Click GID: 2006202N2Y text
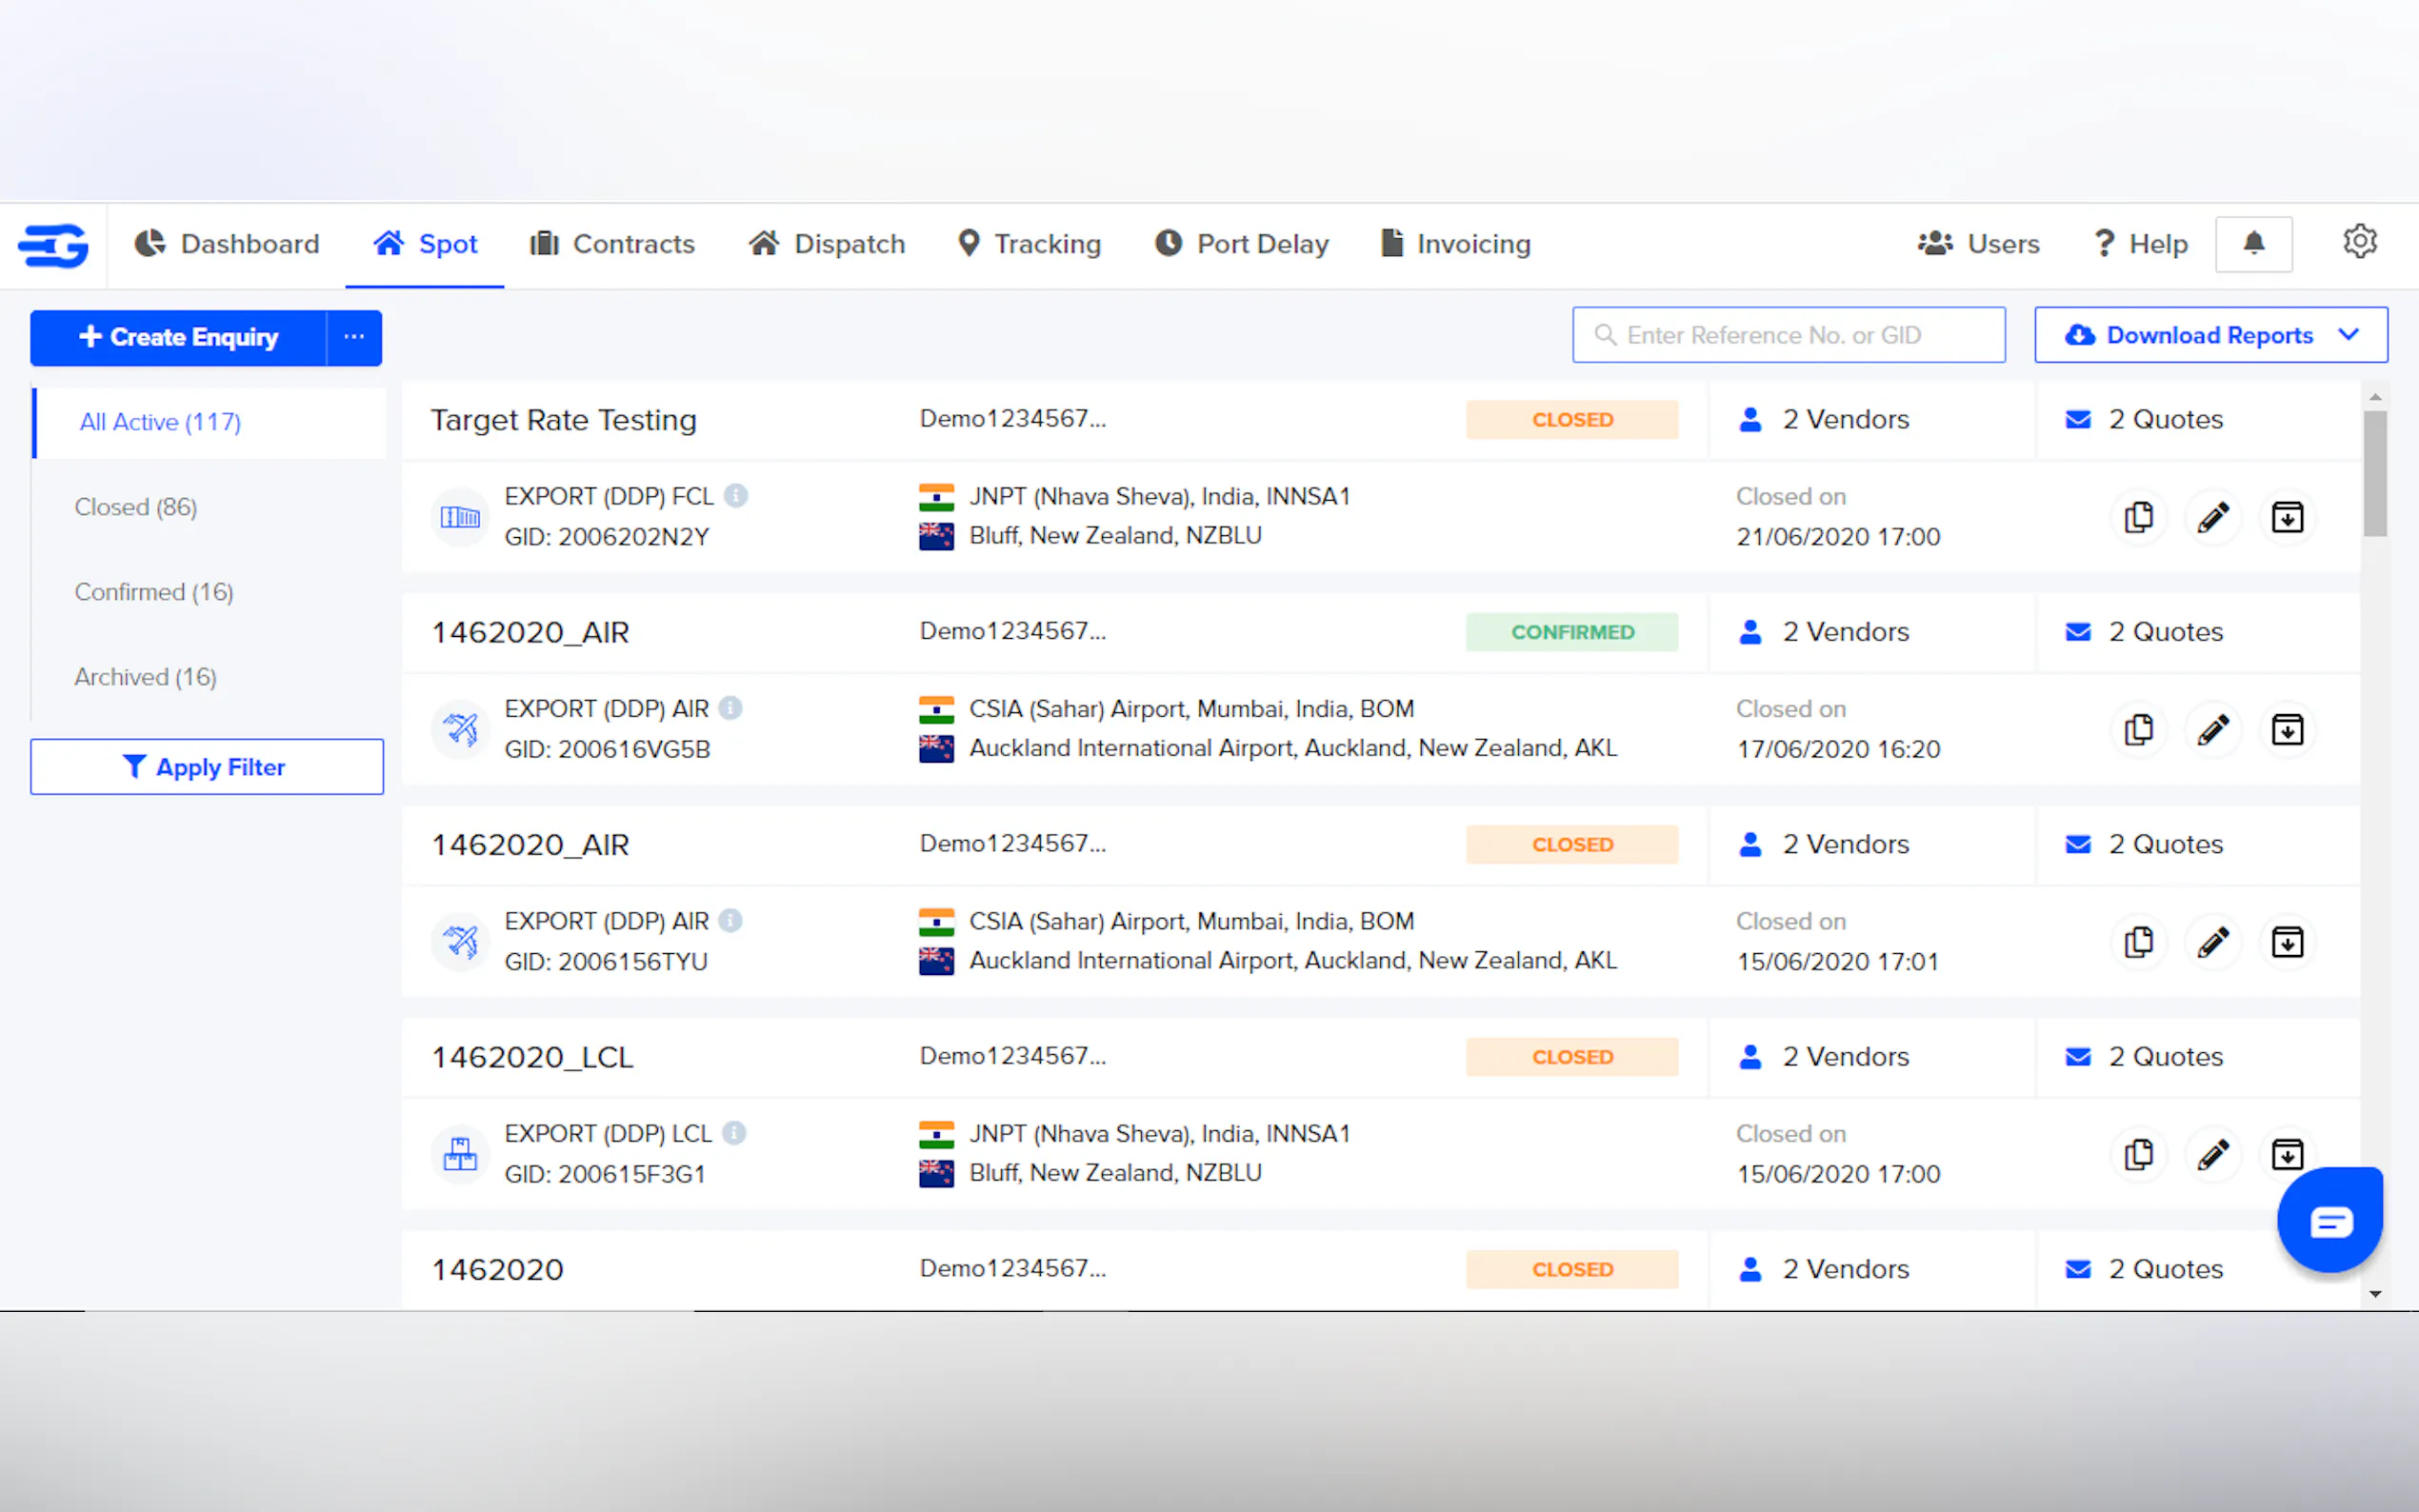 [607, 537]
